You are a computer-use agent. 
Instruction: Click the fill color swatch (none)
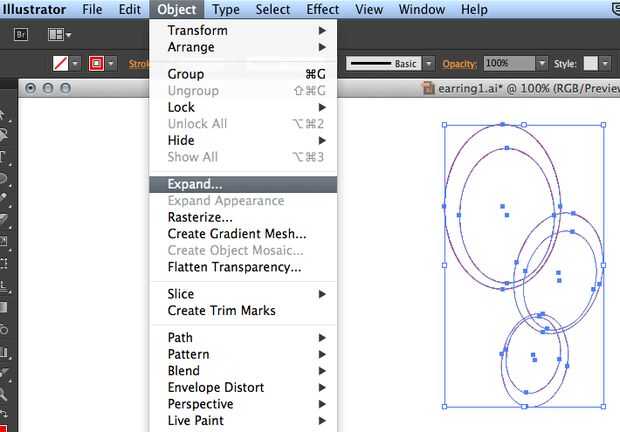point(60,63)
